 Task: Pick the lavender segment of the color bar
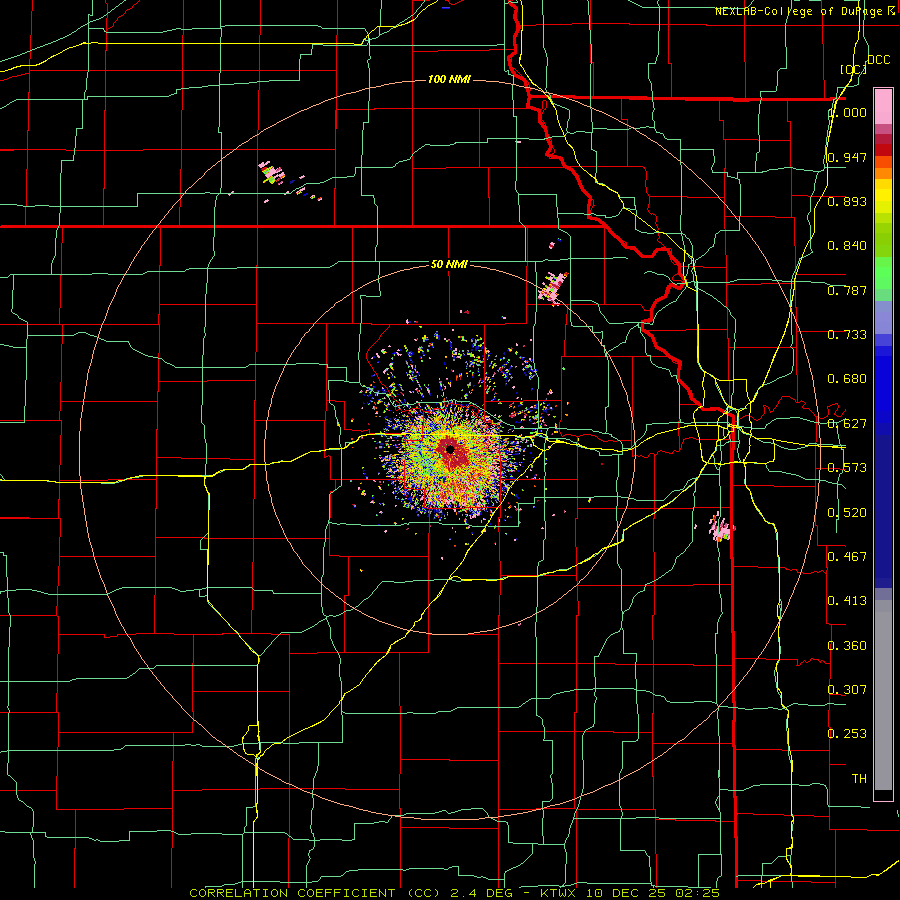883,317
